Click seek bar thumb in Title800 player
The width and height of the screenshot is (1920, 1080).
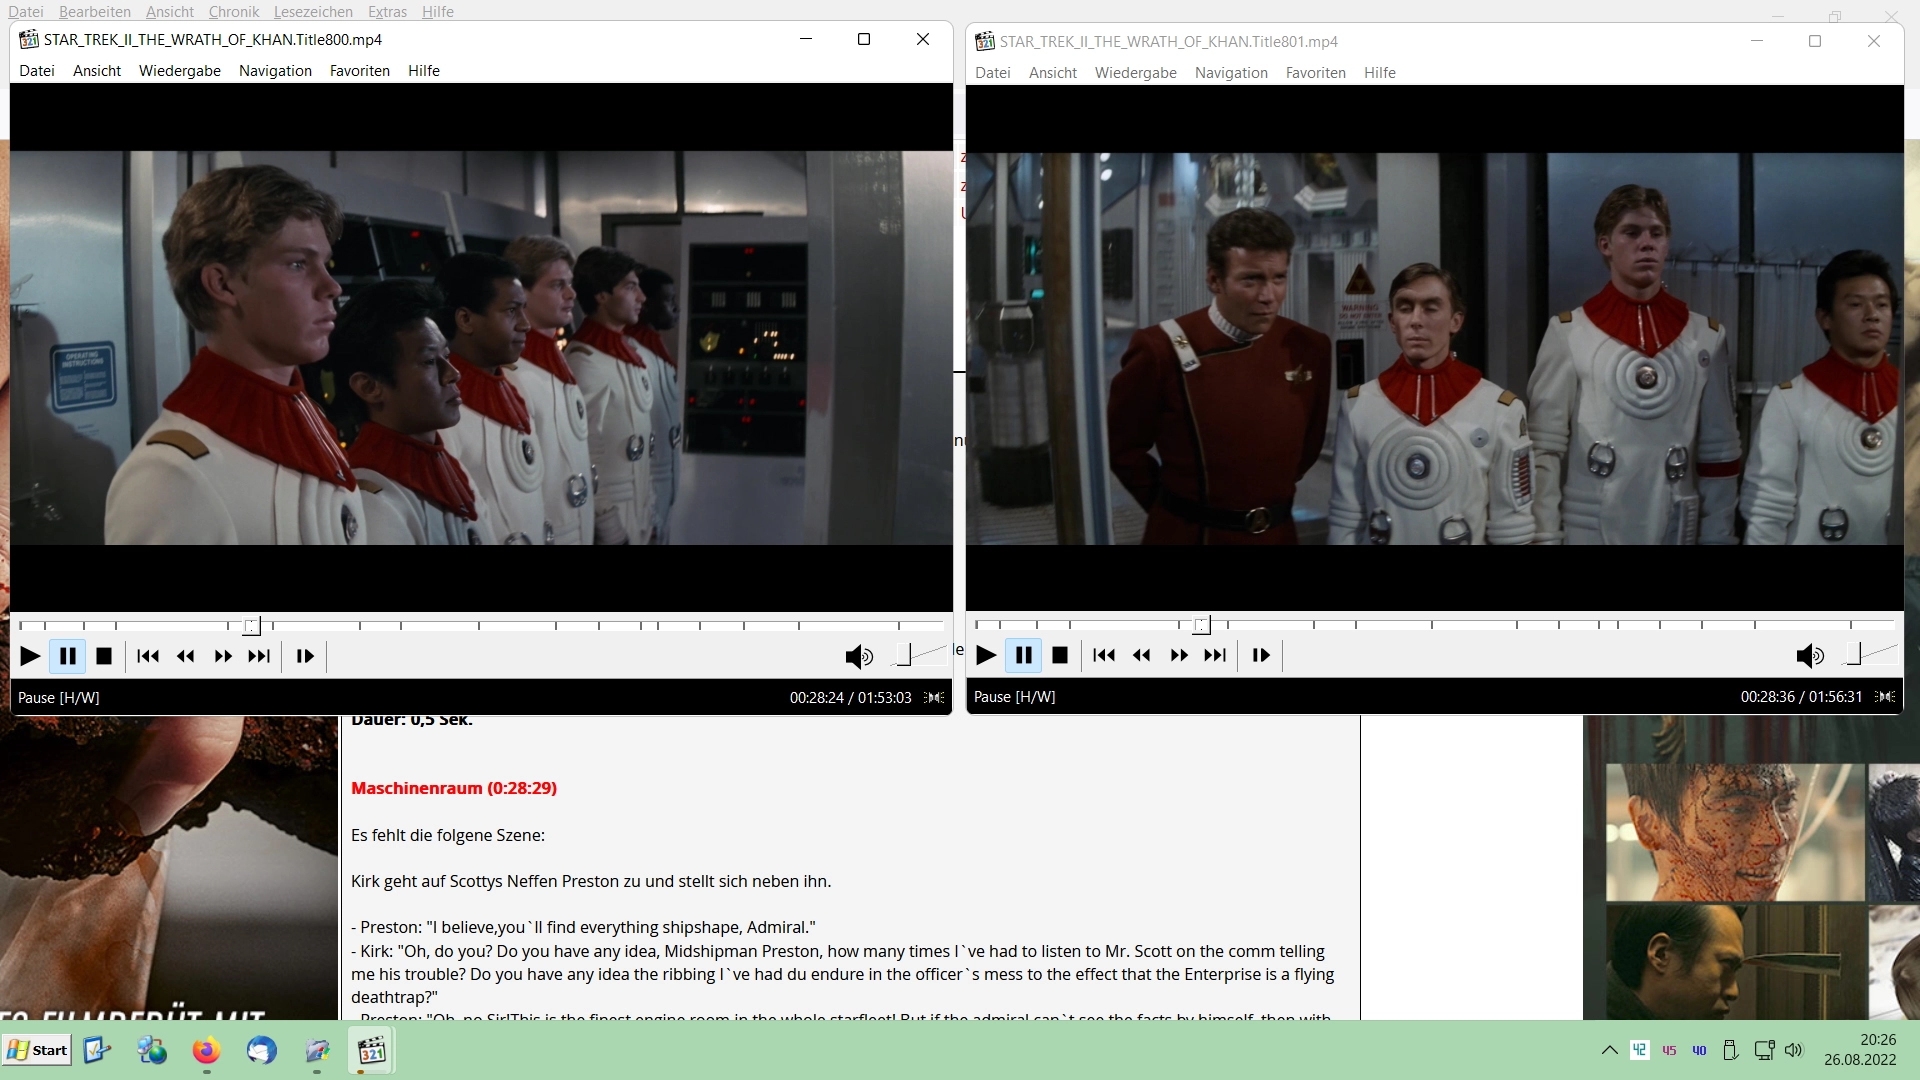coord(252,626)
